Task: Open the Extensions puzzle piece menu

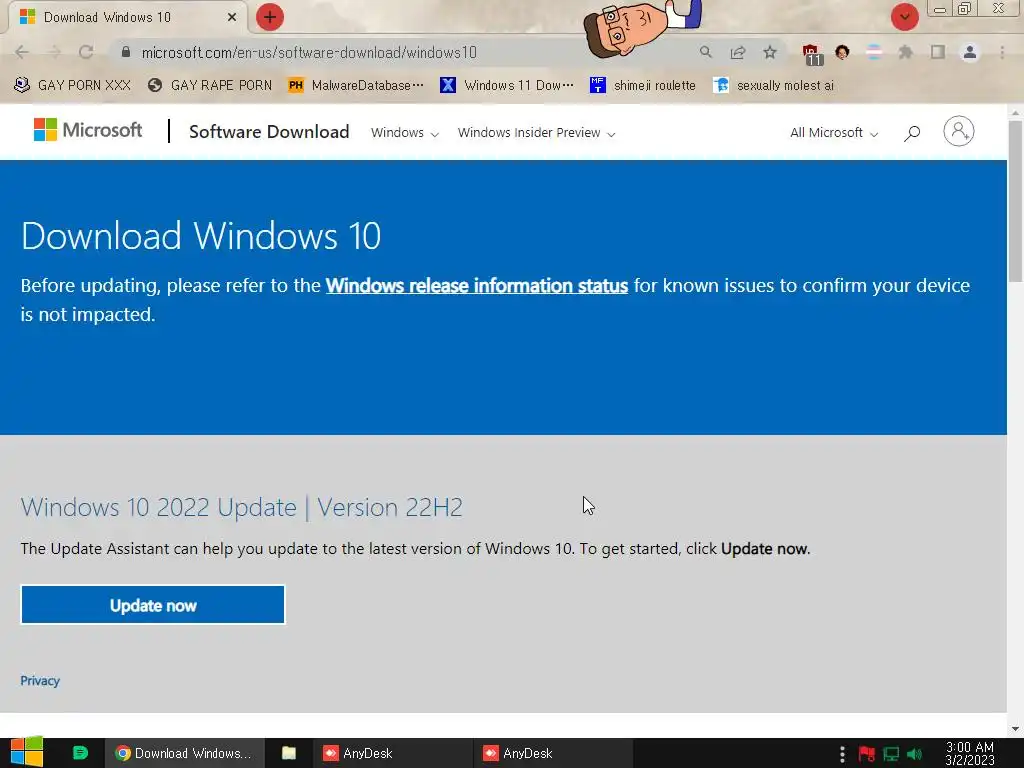Action: click(x=906, y=52)
